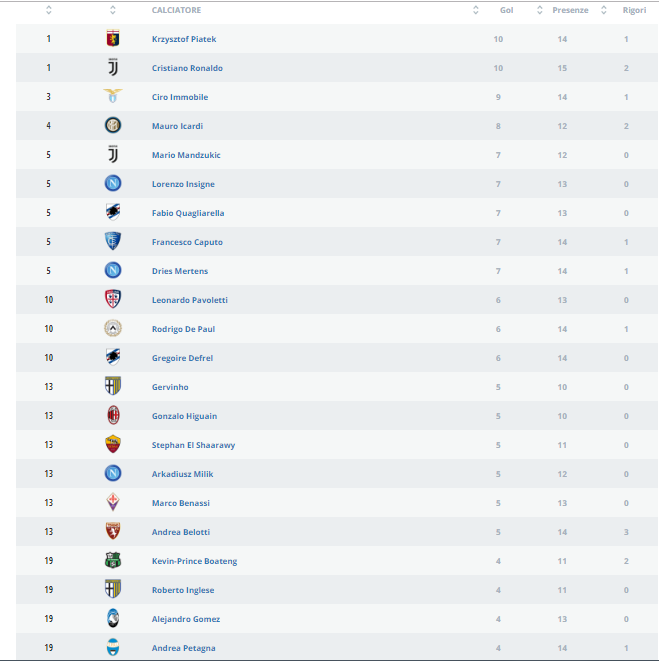
Task: Click the Lazio eagle crest beside Ciro Immobile
Action: [x=113, y=96]
